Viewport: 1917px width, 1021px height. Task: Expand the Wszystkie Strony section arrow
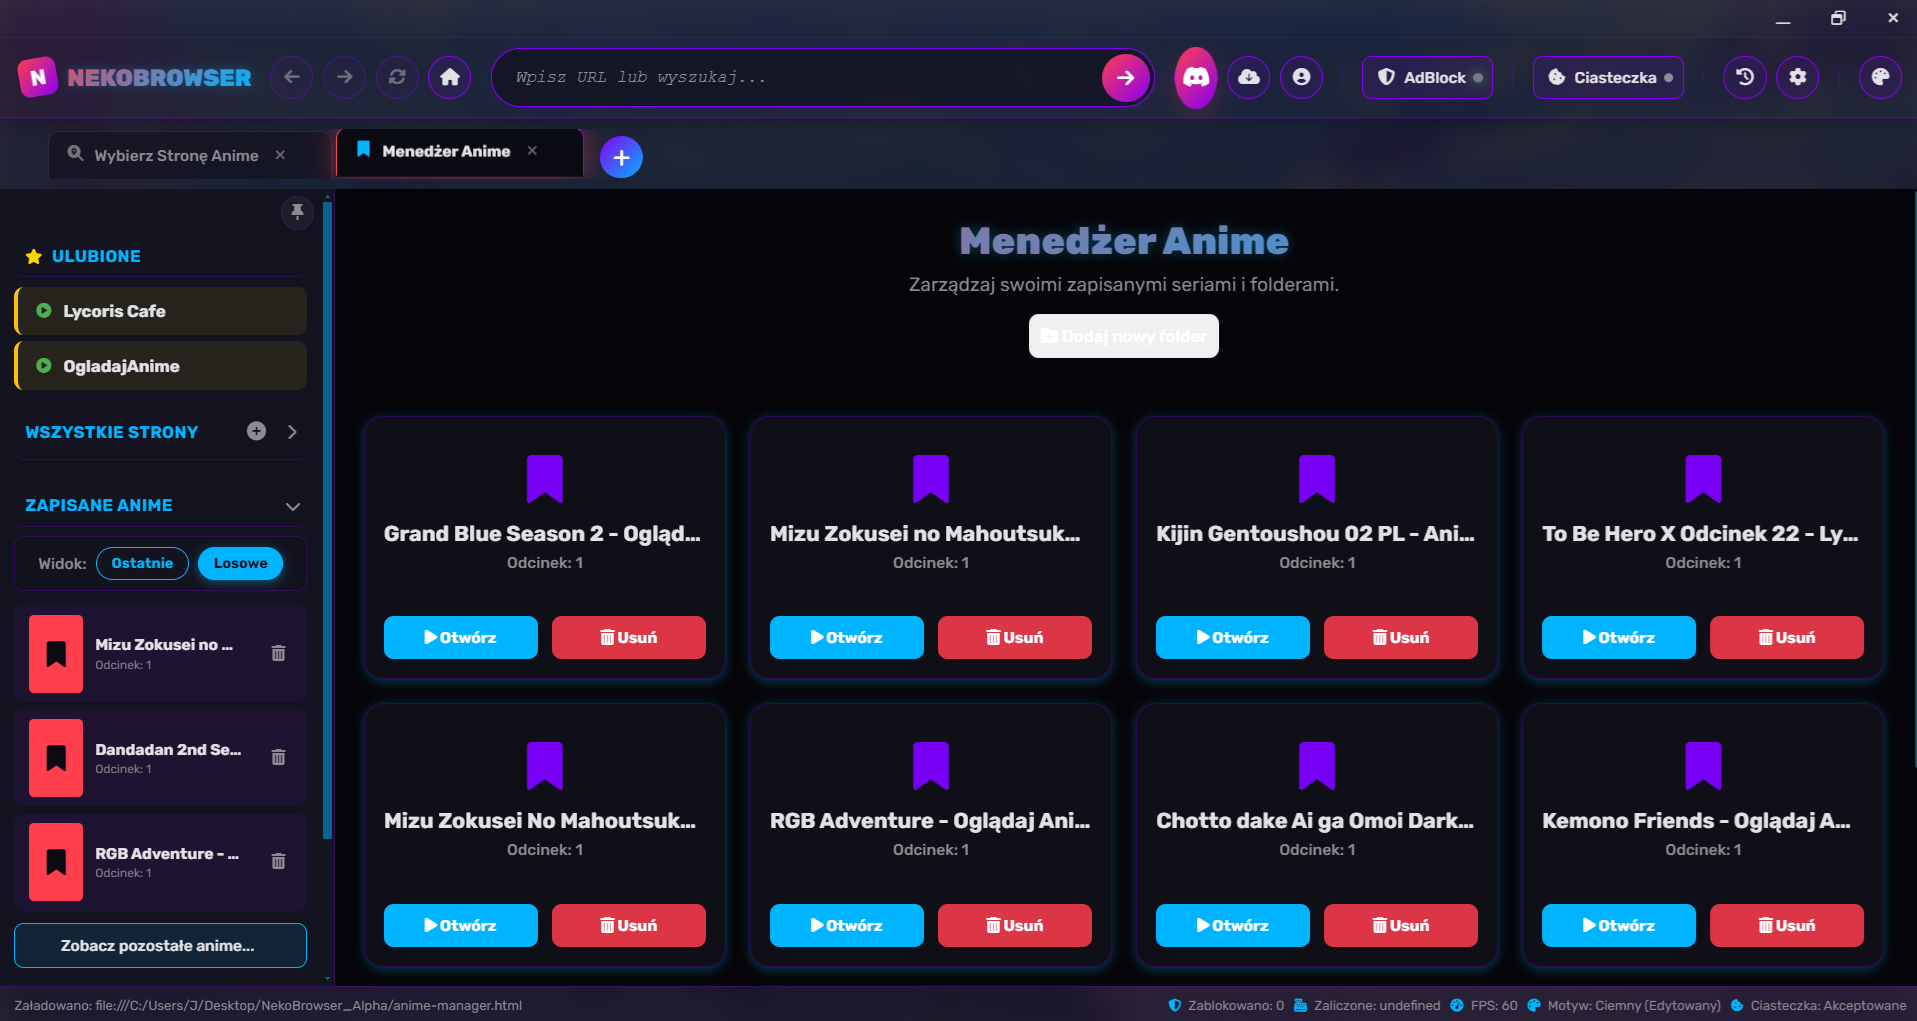click(292, 432)
